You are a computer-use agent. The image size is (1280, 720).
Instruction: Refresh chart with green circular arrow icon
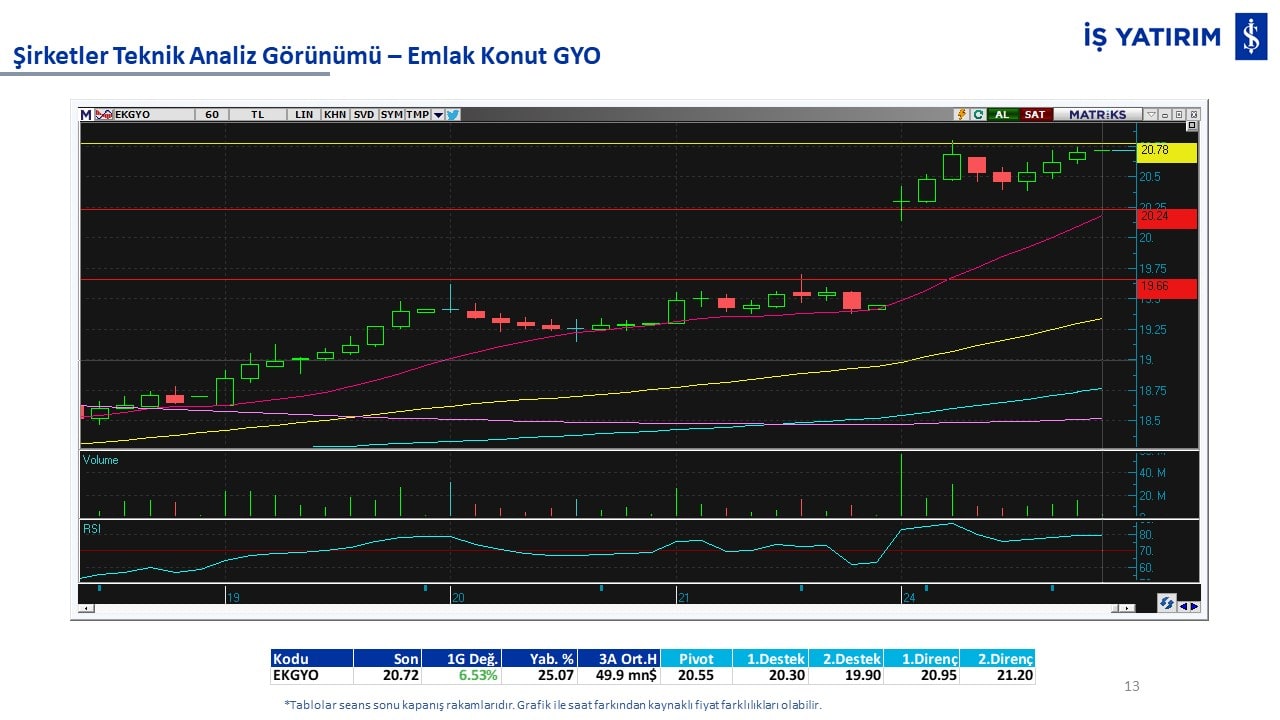pos(978,115)
